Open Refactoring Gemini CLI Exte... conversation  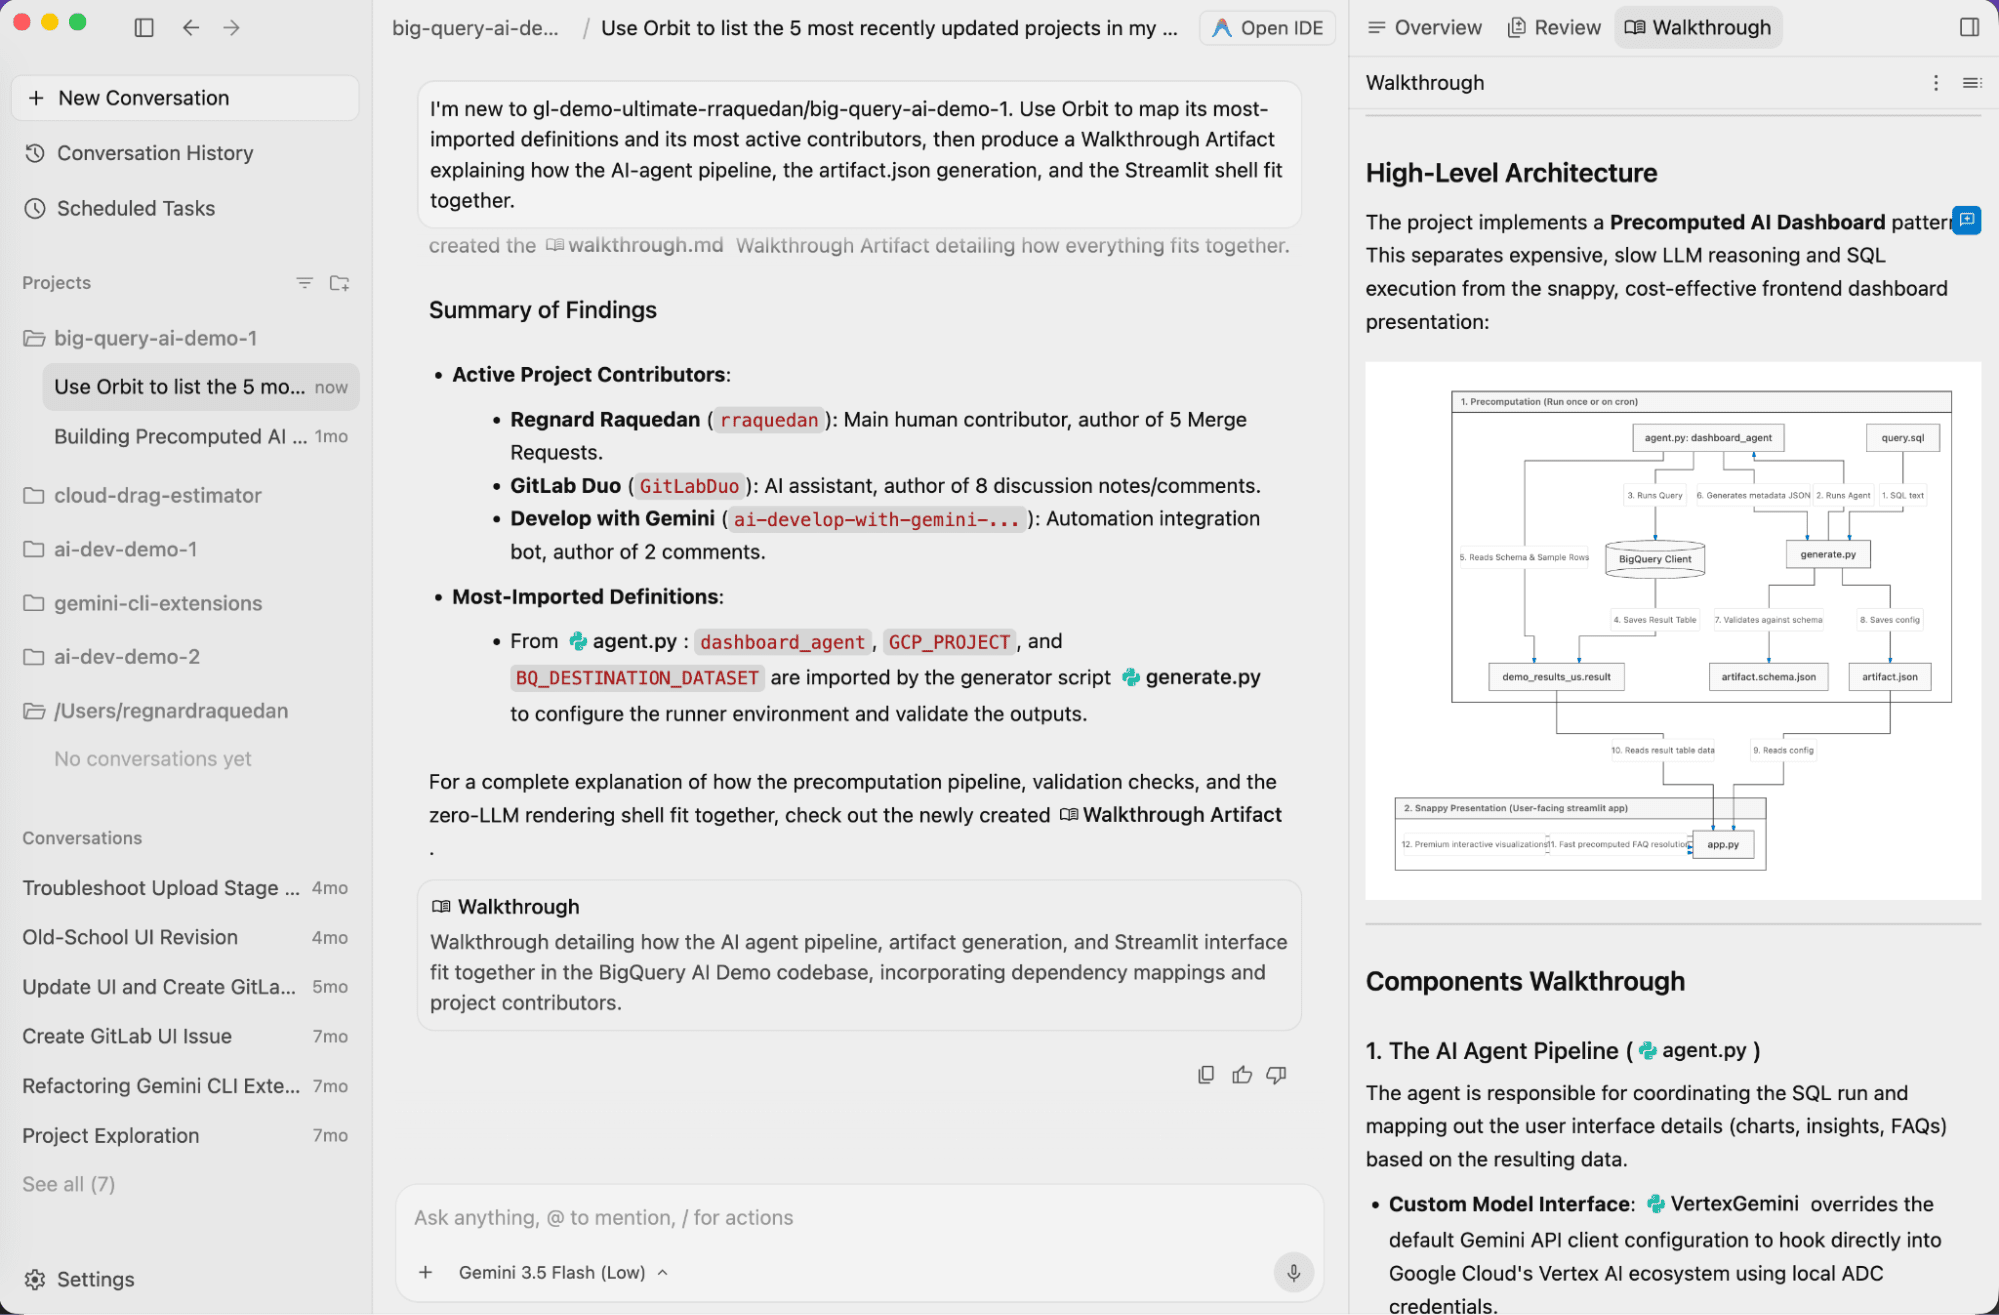[x=185, y=1086]
